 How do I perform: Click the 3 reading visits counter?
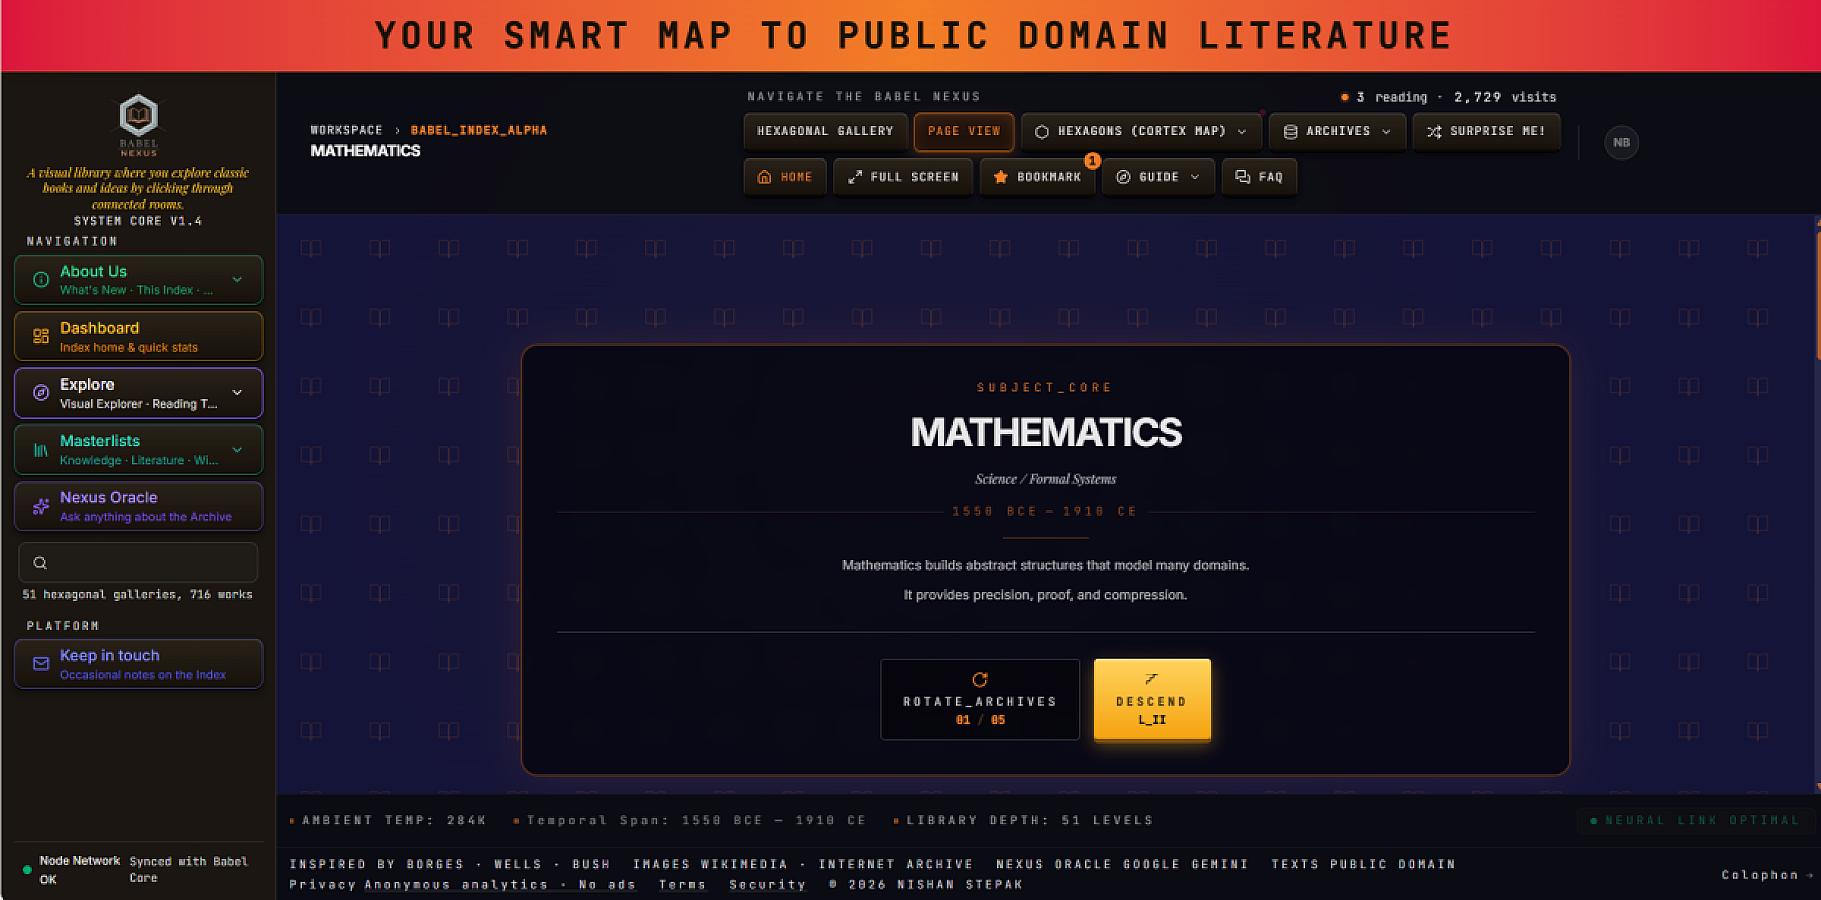tap(1448, 97)
